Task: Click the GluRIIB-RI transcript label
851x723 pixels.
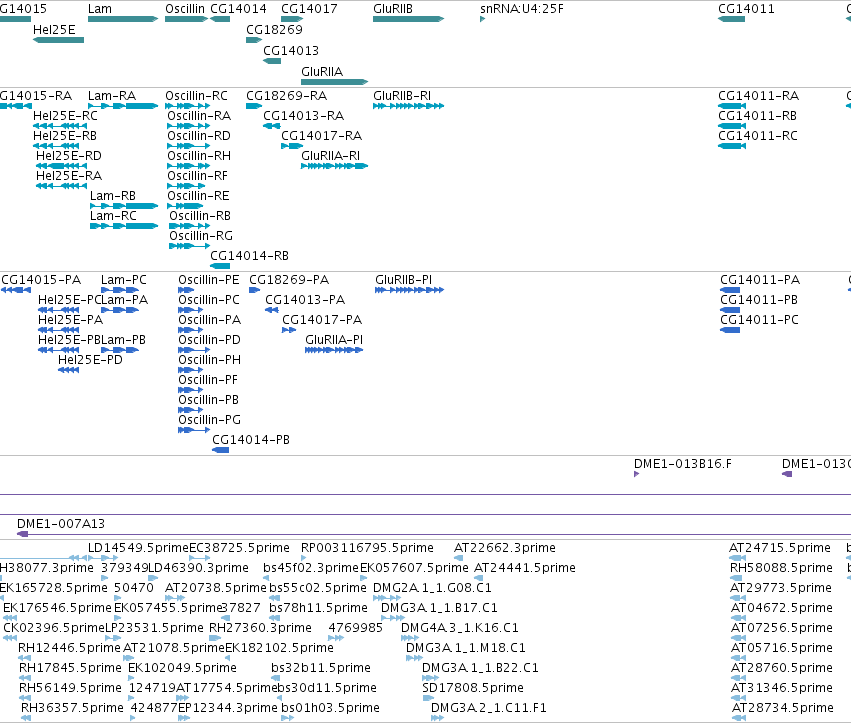Action: 402,96
